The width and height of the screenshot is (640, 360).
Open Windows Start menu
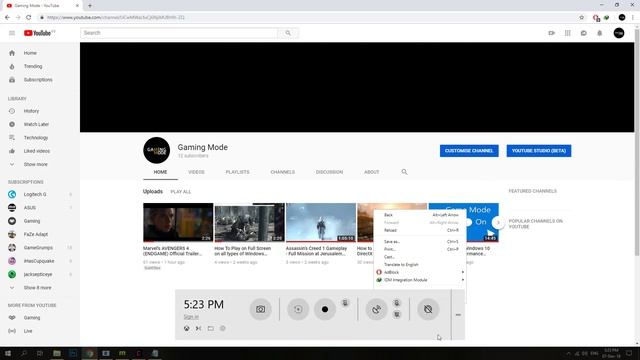pyautogui.click(x=8, y=353)
